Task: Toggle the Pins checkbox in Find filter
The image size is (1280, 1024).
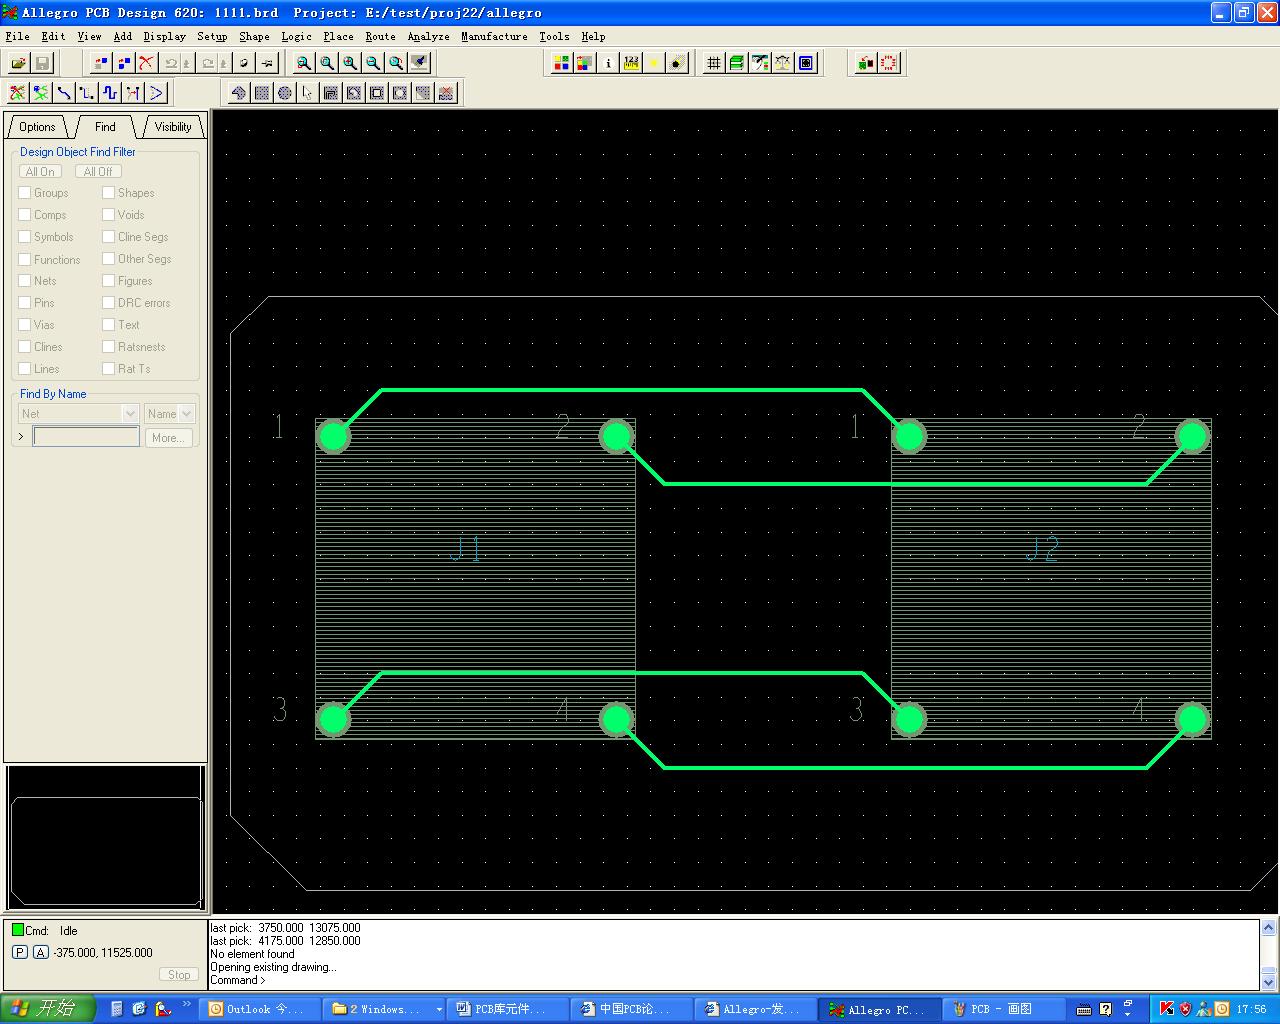Action: point(25,303)
